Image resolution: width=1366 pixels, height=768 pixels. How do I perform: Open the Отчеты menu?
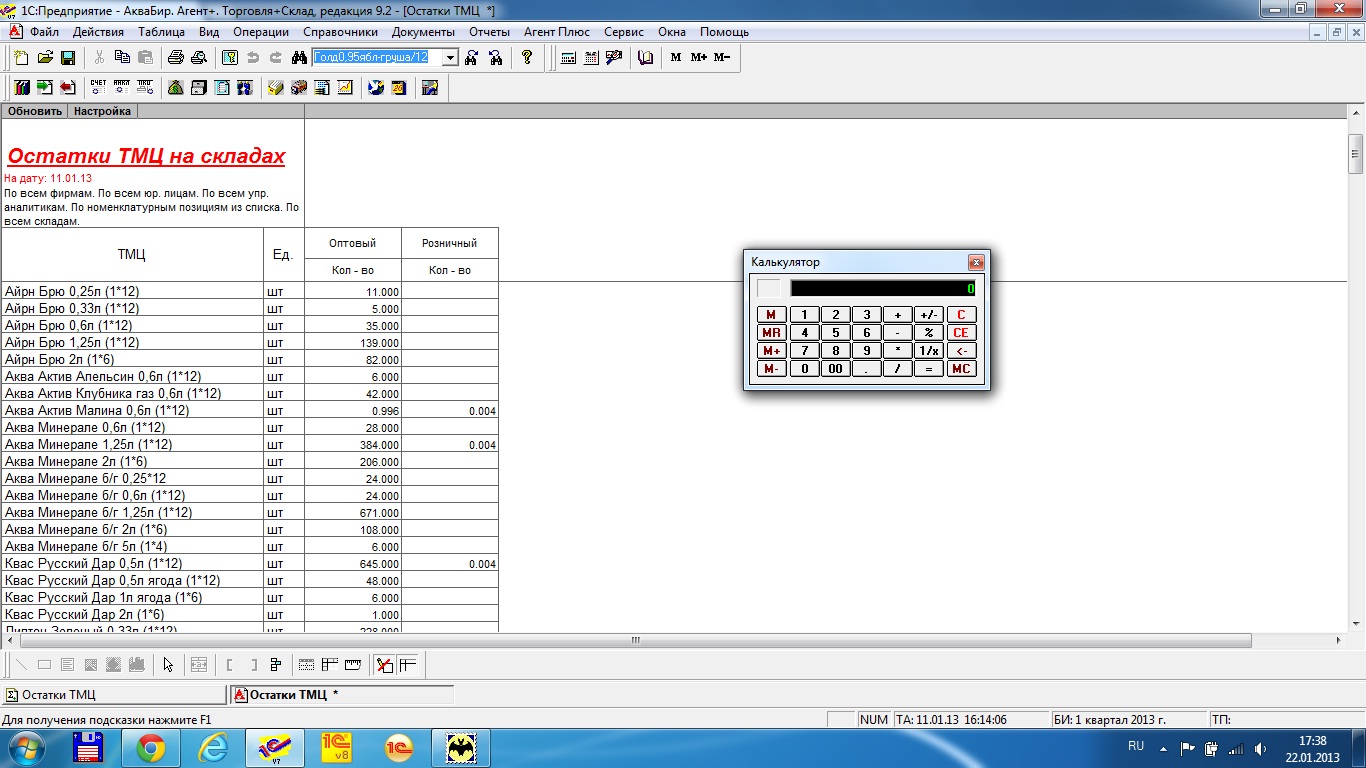(489, 32)
